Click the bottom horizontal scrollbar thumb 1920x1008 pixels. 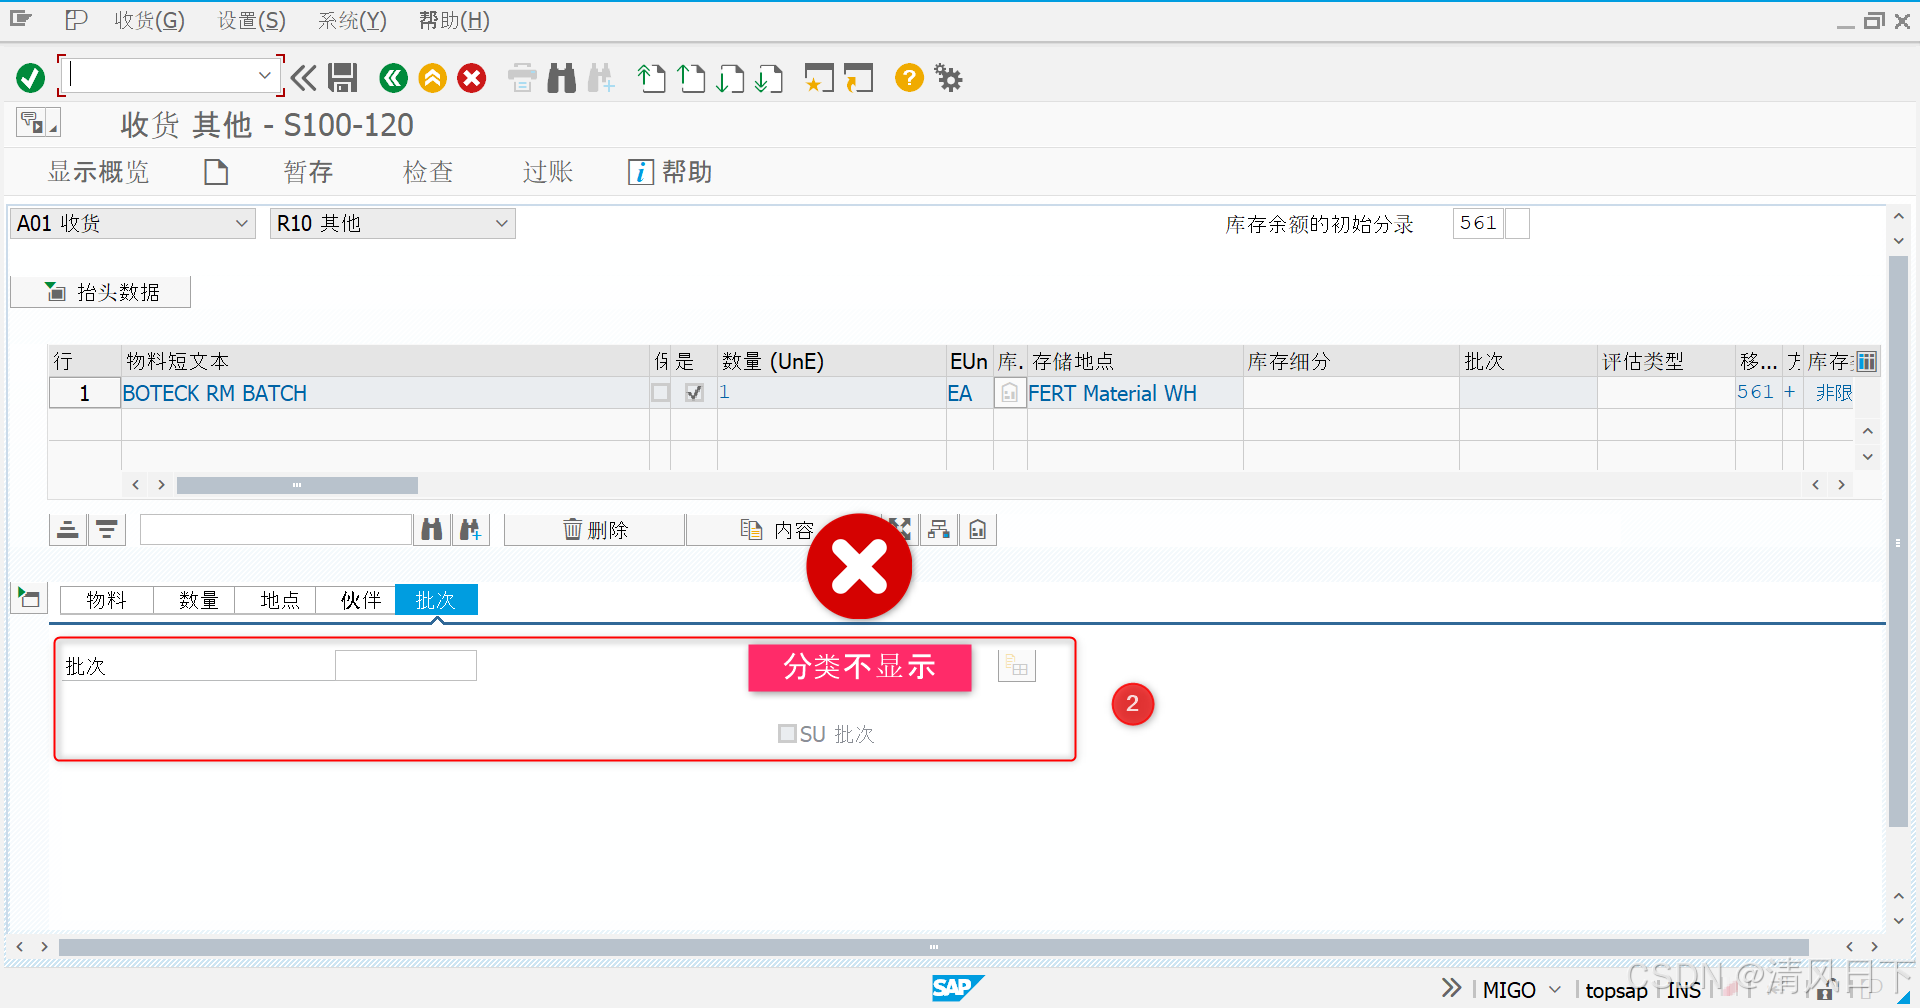click(933, 946)
